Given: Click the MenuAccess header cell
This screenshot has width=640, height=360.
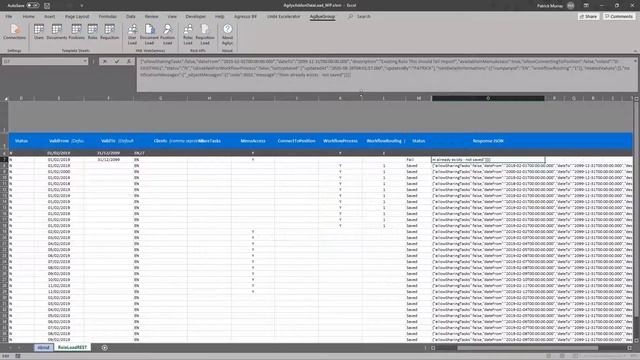Looking at the screenshot, I should coord(253,141).
